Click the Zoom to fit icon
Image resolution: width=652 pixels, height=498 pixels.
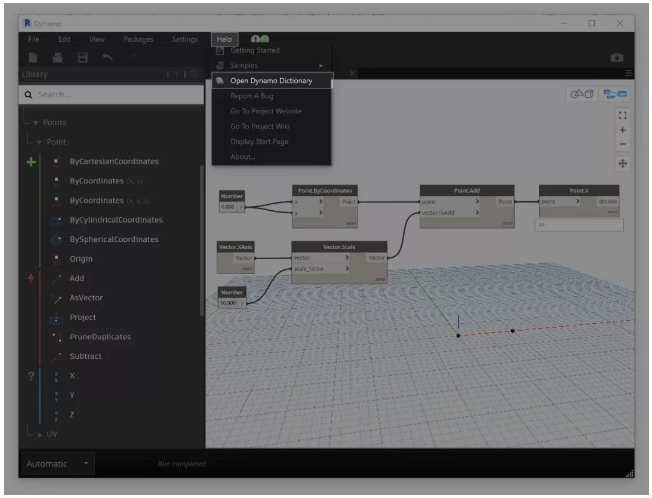pos(623,115)
